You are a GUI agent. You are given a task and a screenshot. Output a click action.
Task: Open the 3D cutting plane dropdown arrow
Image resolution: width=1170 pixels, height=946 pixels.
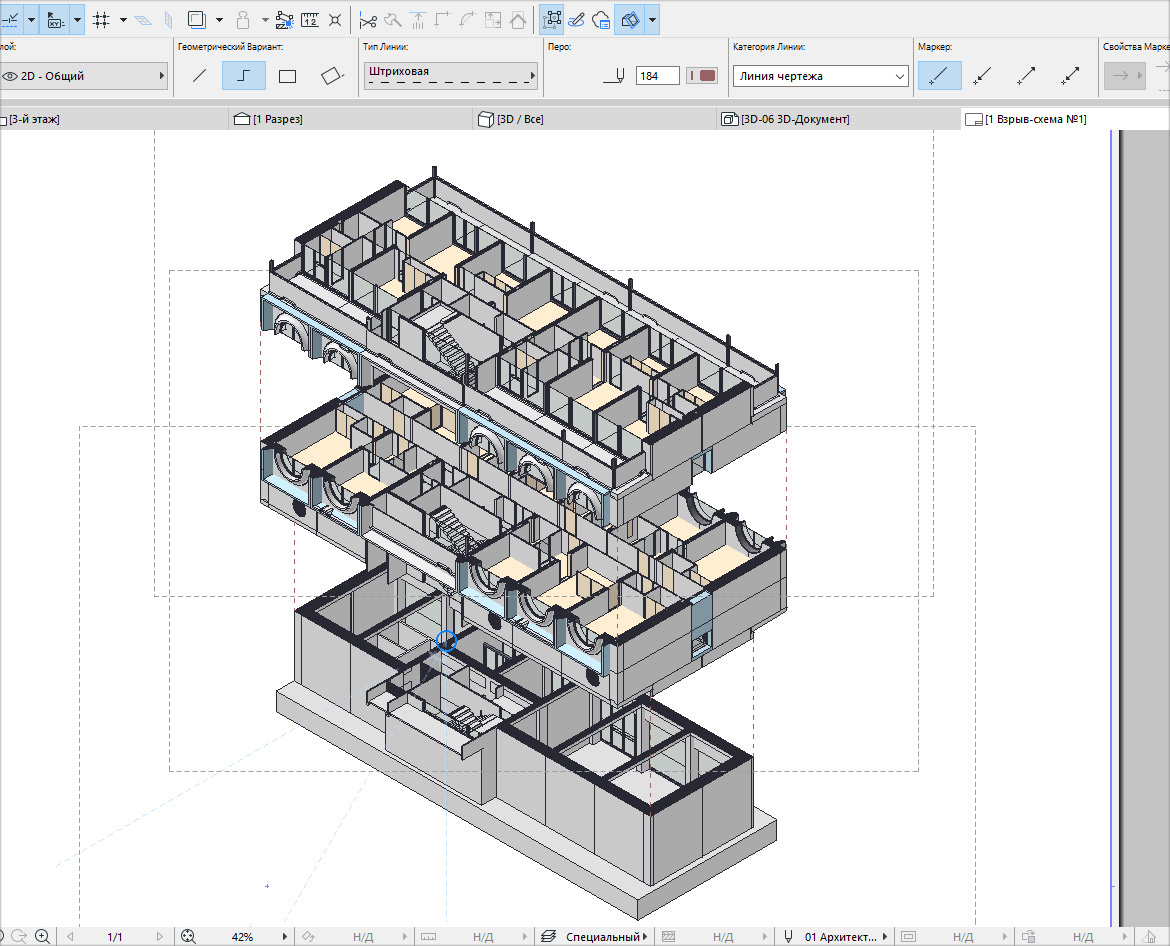[x=652, y=20]
